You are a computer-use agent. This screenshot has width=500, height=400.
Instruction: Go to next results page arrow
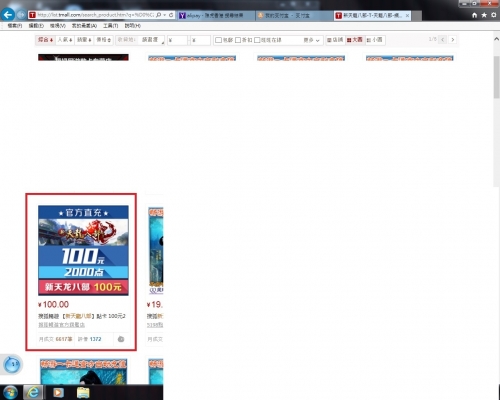(x=452, y=40)
